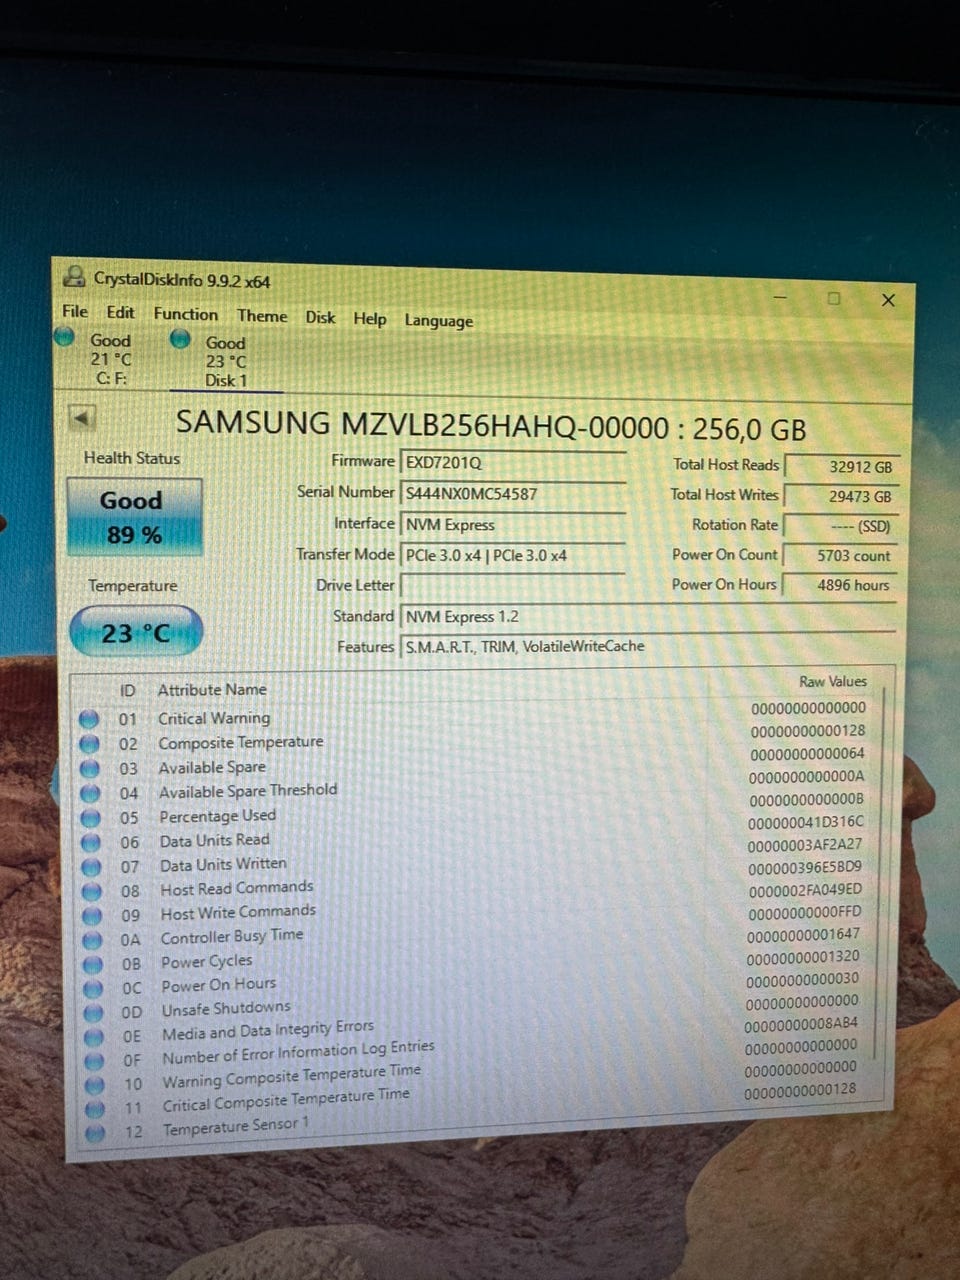Click raw value 000000396E5BD9

click(805, 867)
